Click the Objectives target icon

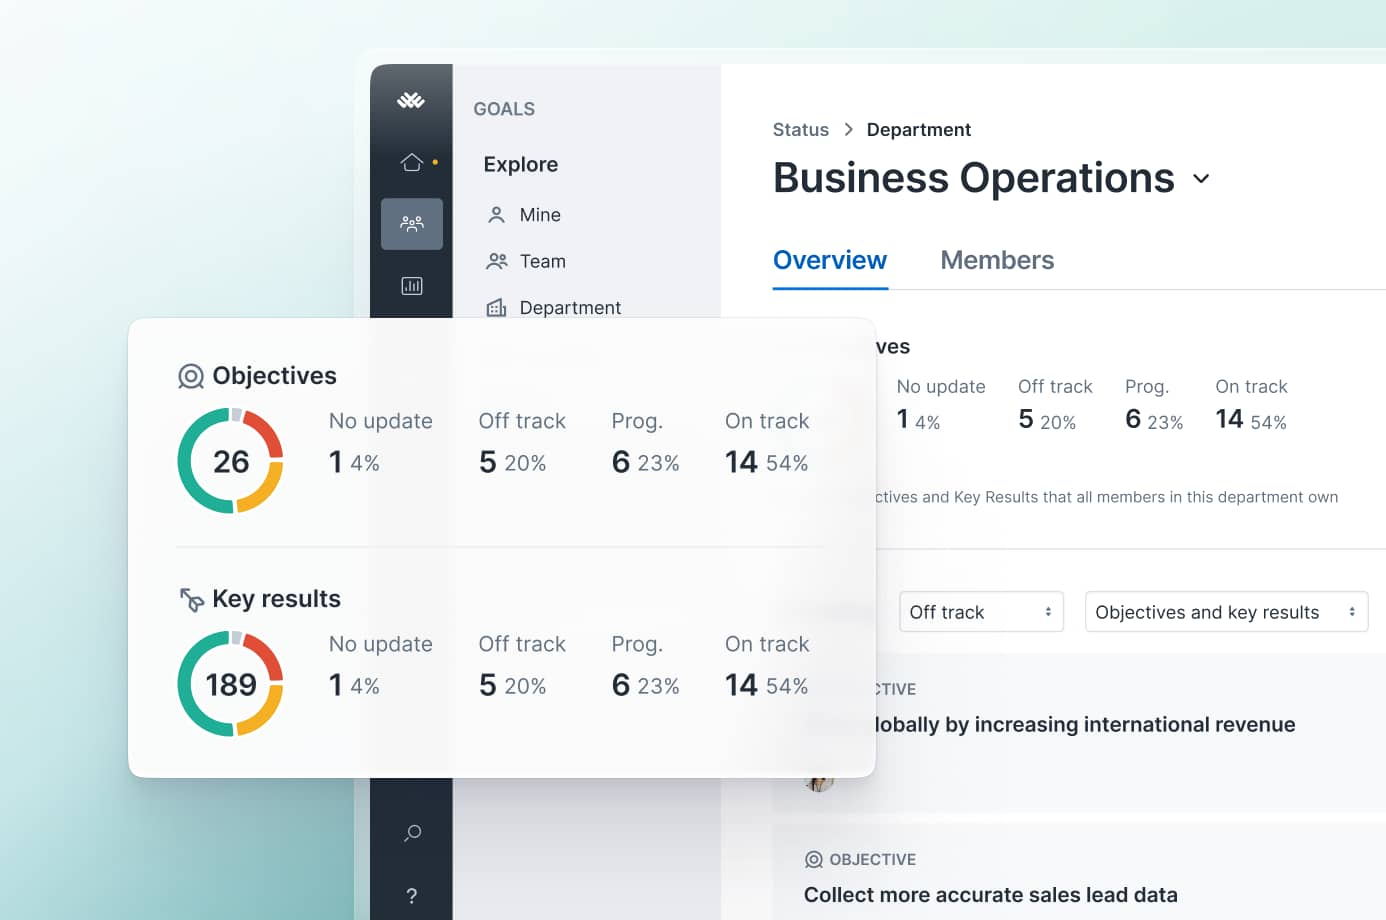(190, 376)
